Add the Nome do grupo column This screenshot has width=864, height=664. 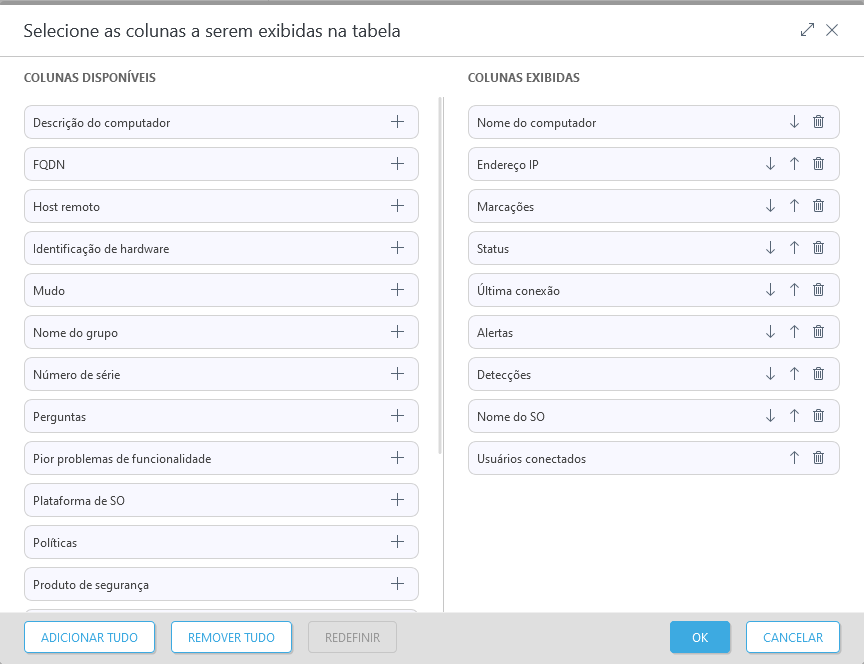(397, 332)
